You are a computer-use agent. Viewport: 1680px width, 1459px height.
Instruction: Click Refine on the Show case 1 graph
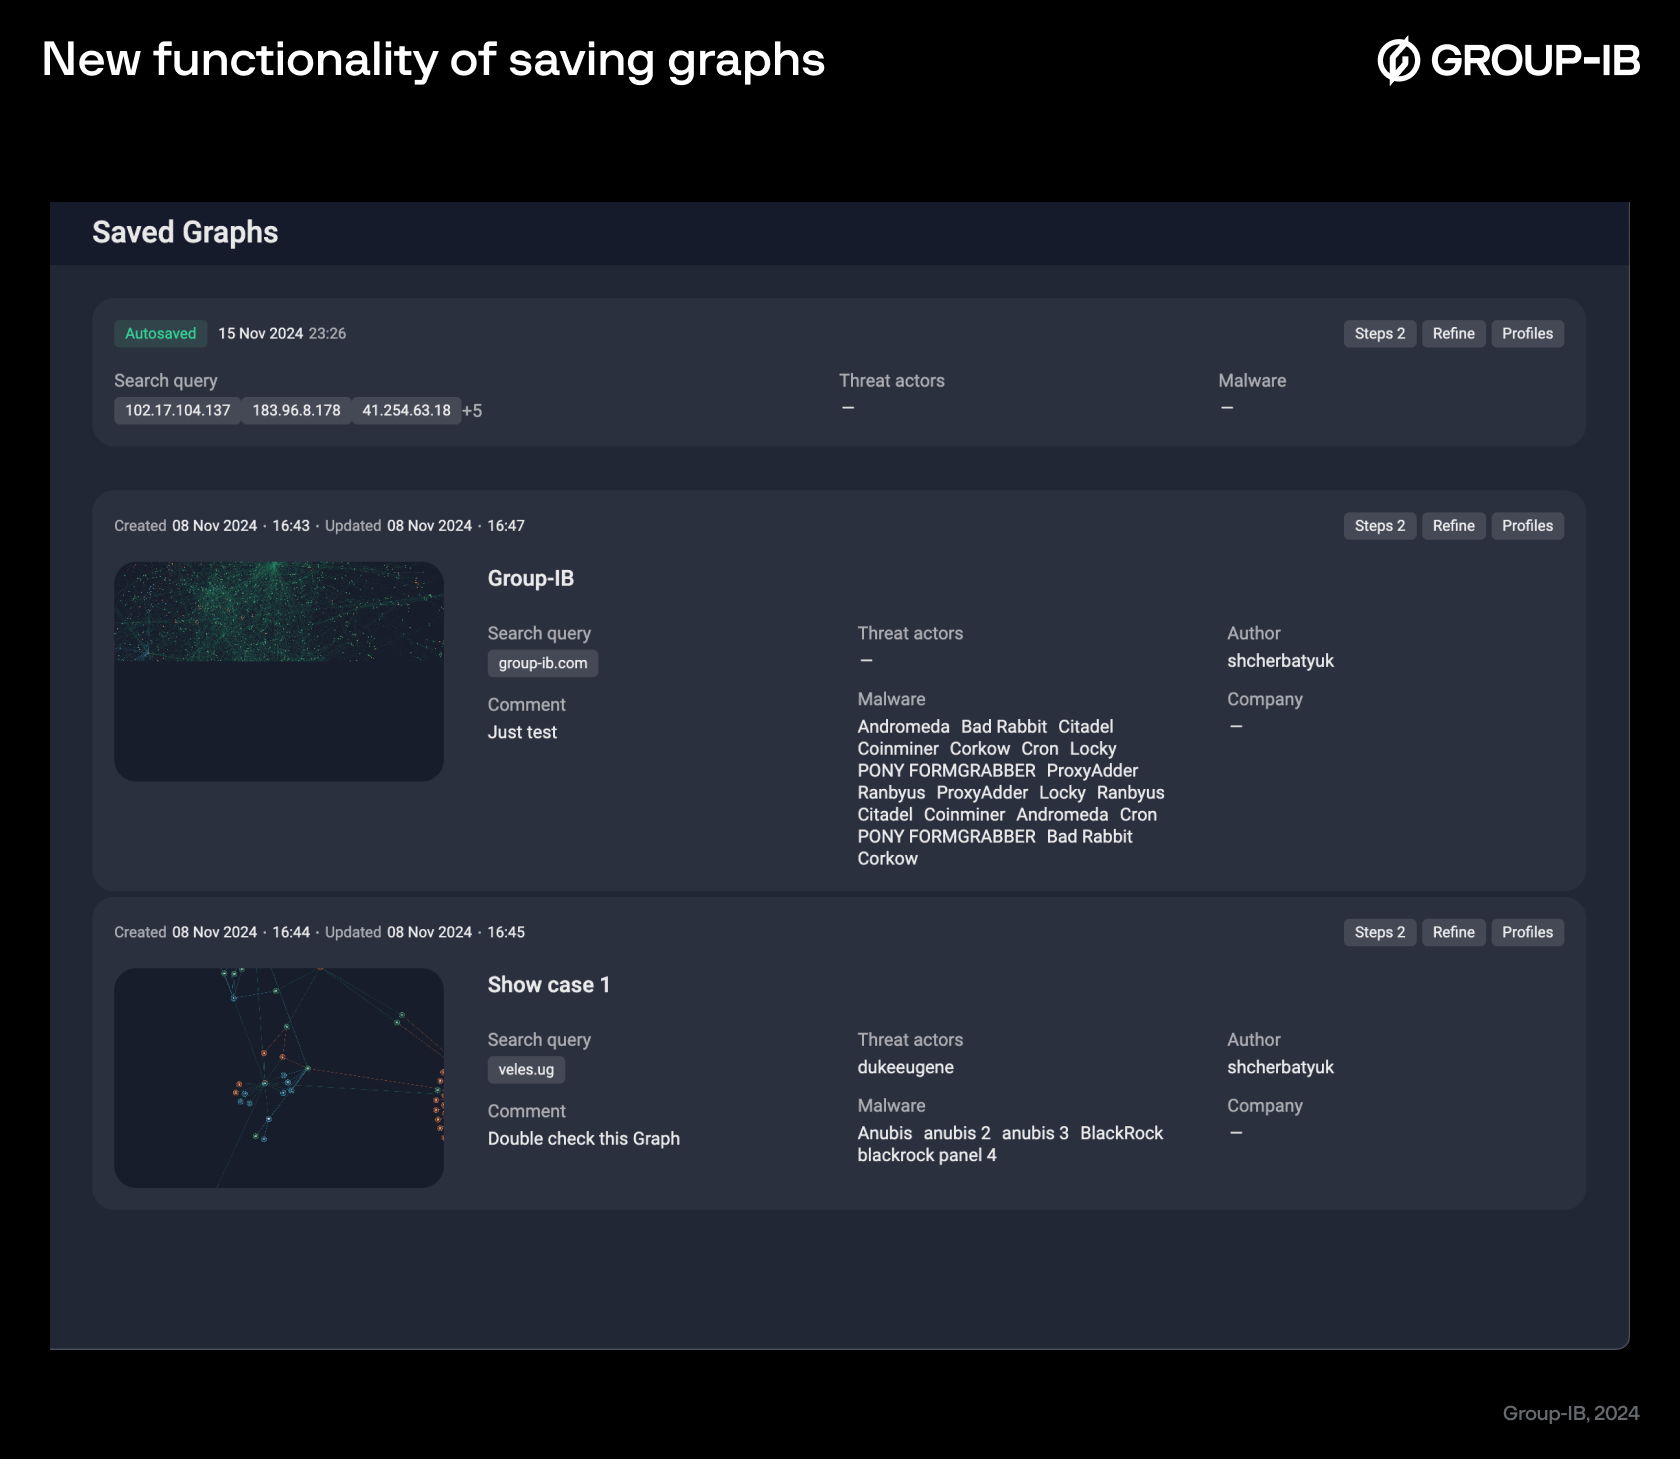(x=1453, y=932)
